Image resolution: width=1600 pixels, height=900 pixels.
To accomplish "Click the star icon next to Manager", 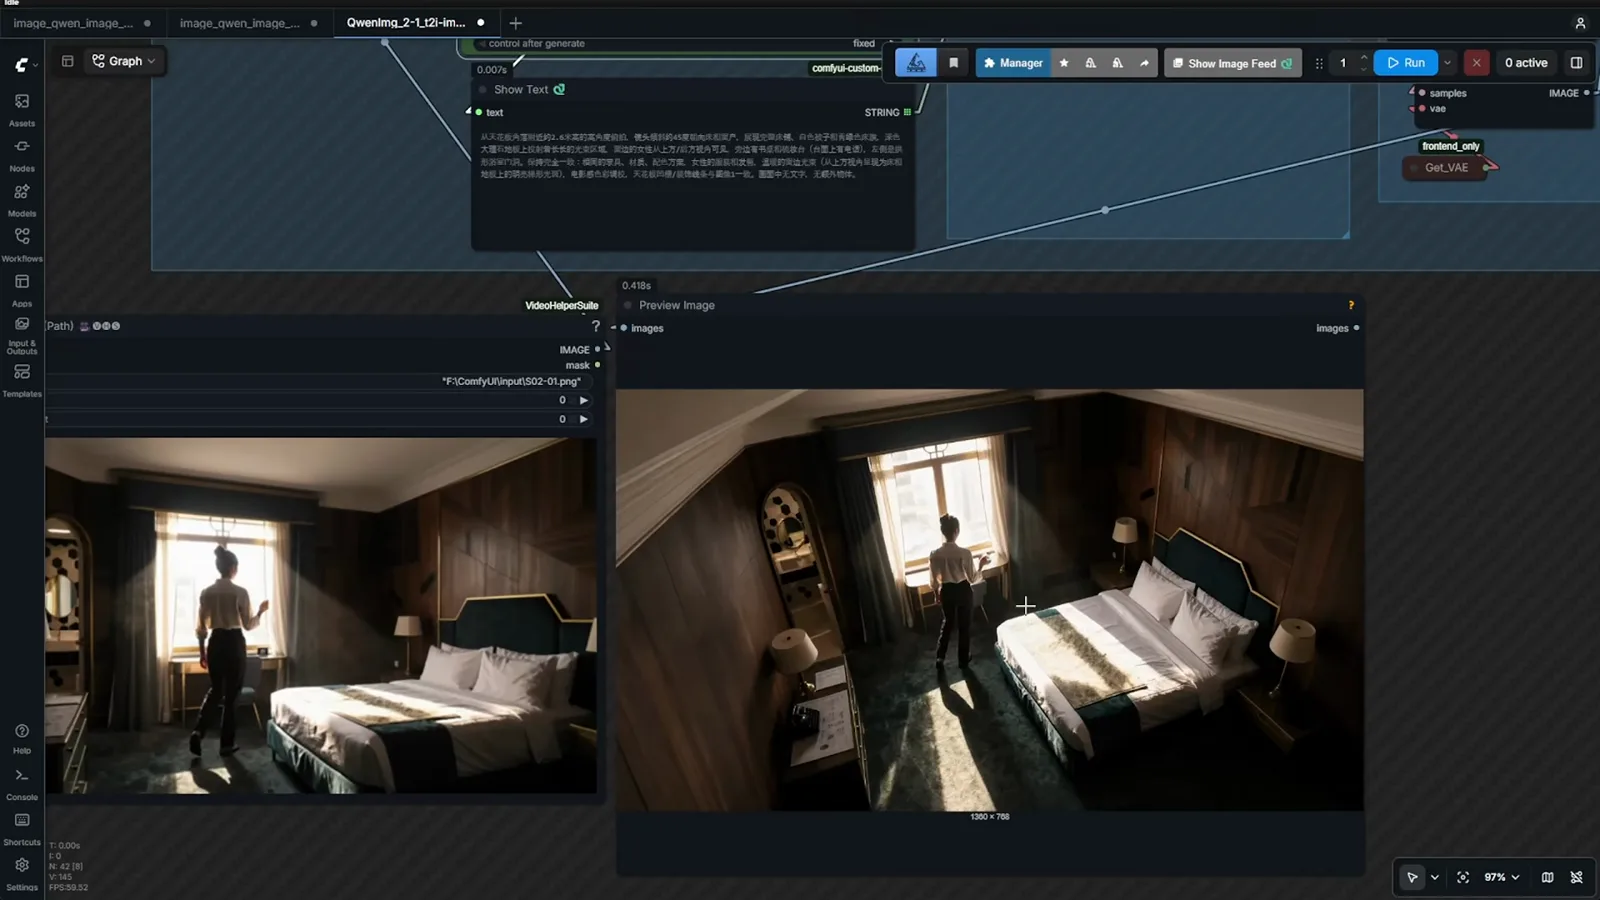I will click(x=1064, y=63).
